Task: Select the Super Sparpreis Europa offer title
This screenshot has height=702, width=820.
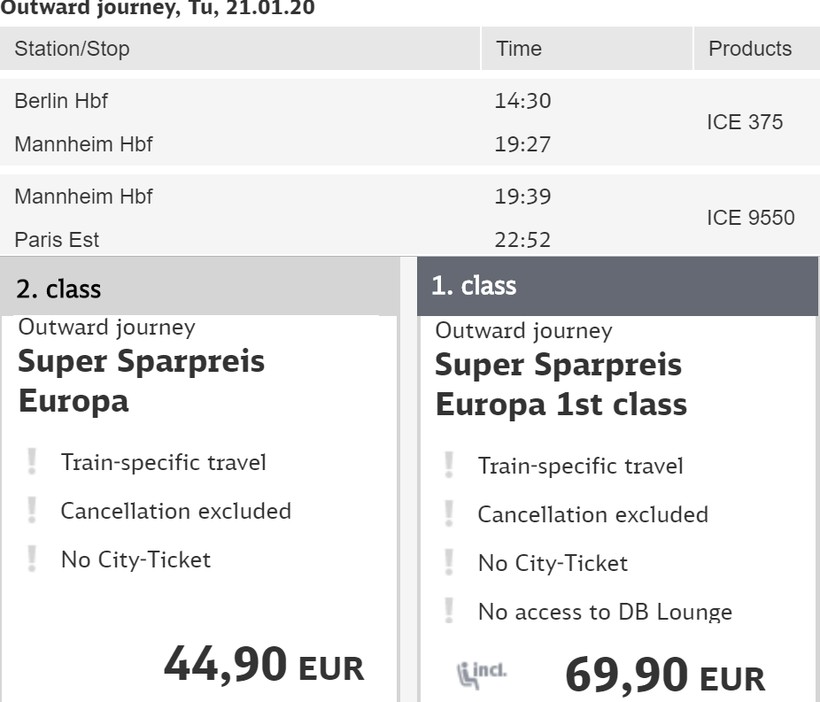Action: tap(141, 380)
